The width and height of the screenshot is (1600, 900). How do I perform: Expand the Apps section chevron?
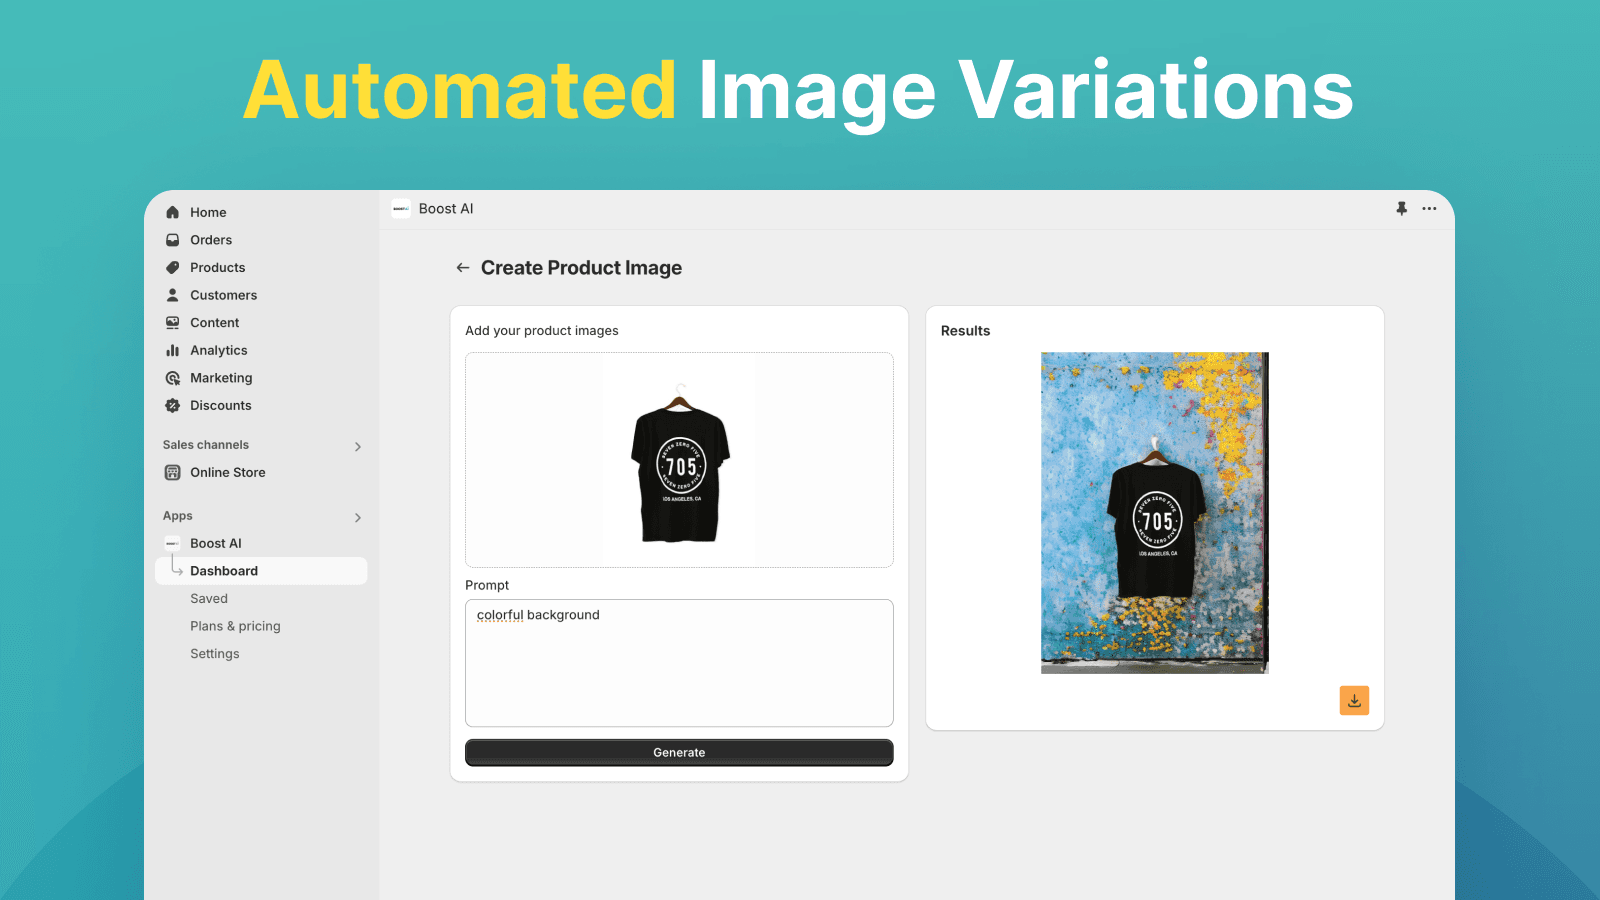coord(358,517)
